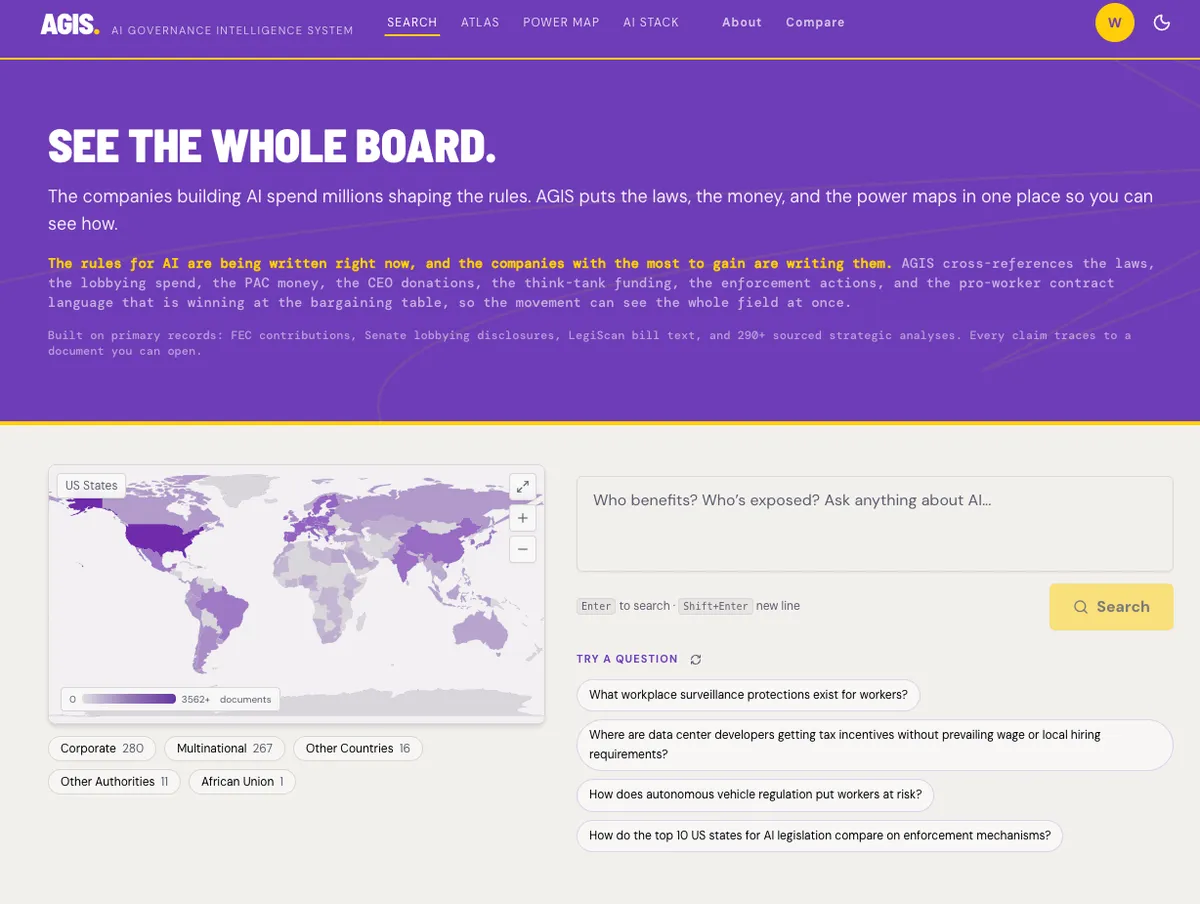Select the Other Authorities 11 chip
The height and width of the screenshot is (904, 1200).
tap(114, 782)
